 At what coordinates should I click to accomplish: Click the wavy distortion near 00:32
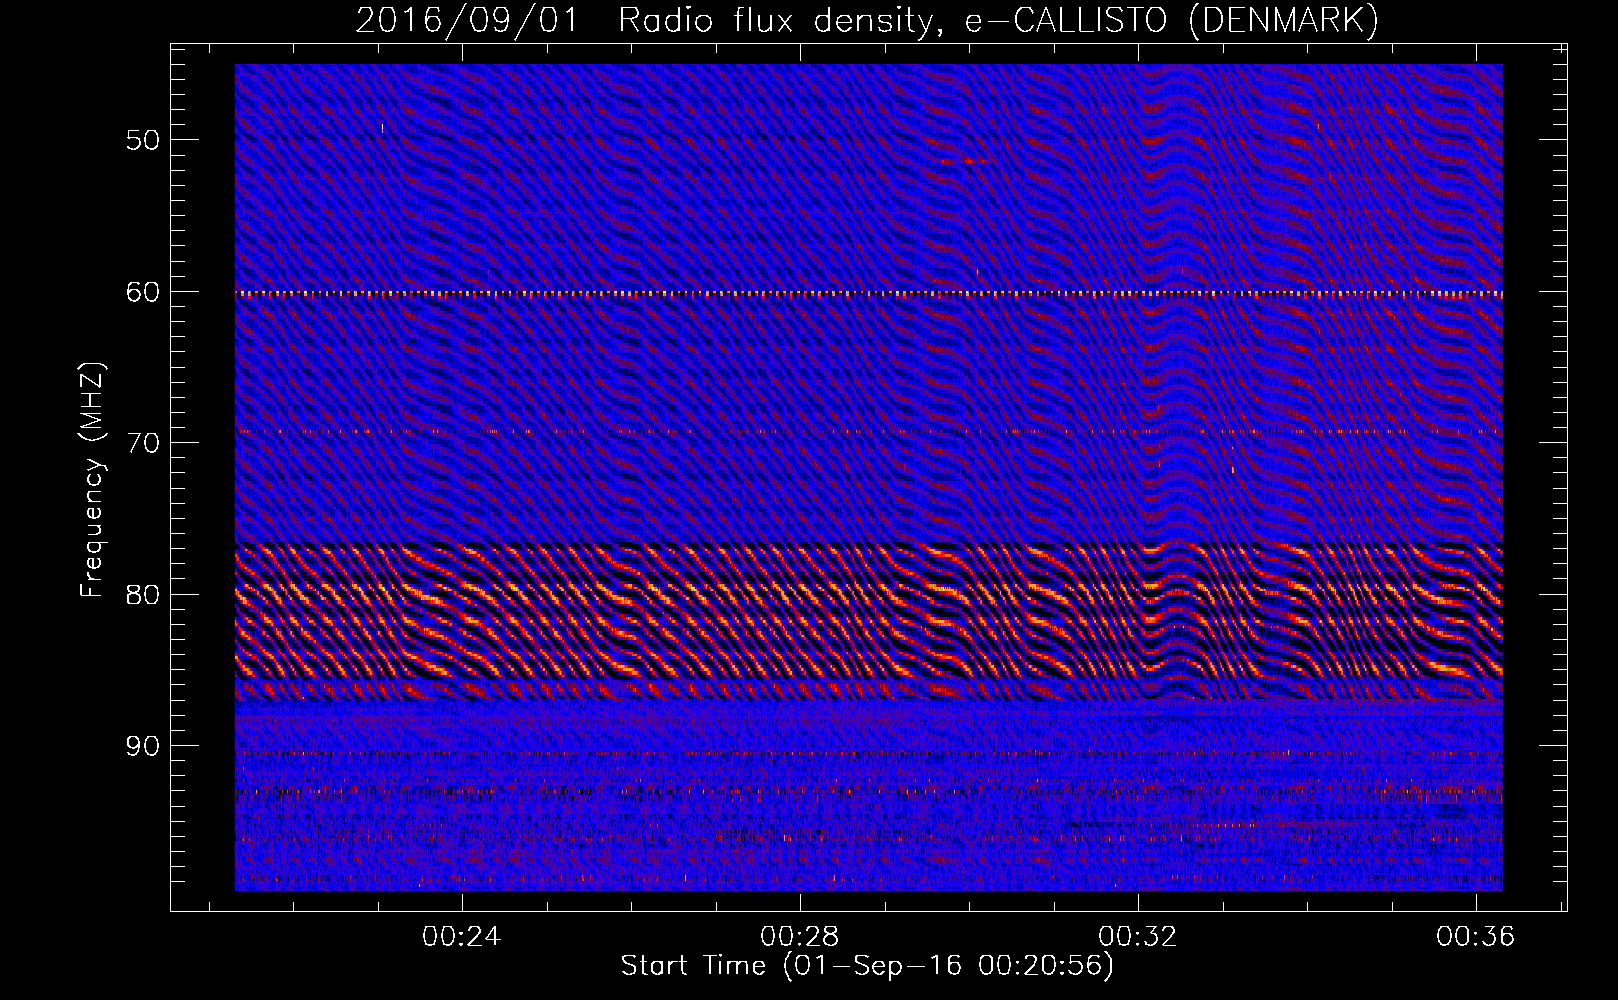1180,380
